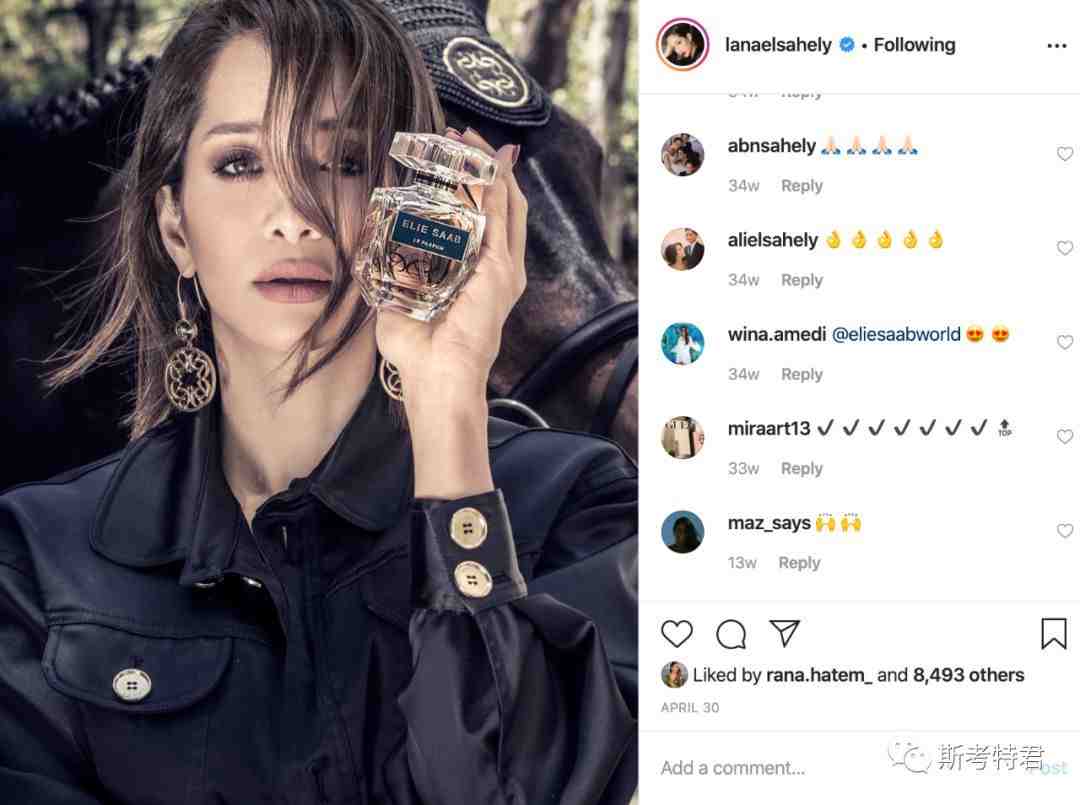
Task: Open the three-dot more options menu
Action: coord(1057,45)
